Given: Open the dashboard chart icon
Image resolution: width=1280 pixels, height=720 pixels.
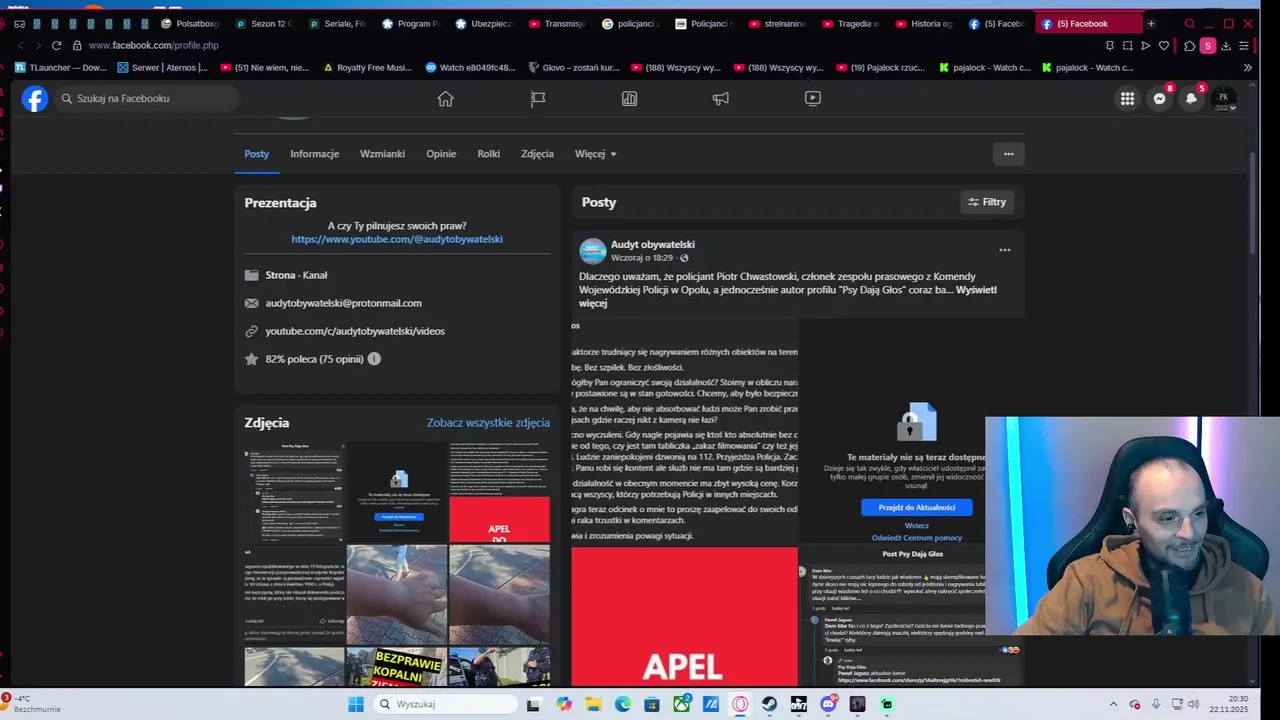Looking at the screenshot, I should point(629,98).
